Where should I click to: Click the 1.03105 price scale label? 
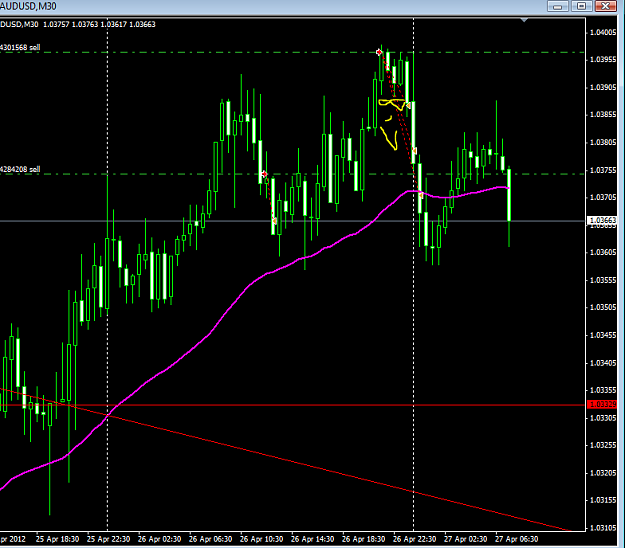(x=603, y=528)
